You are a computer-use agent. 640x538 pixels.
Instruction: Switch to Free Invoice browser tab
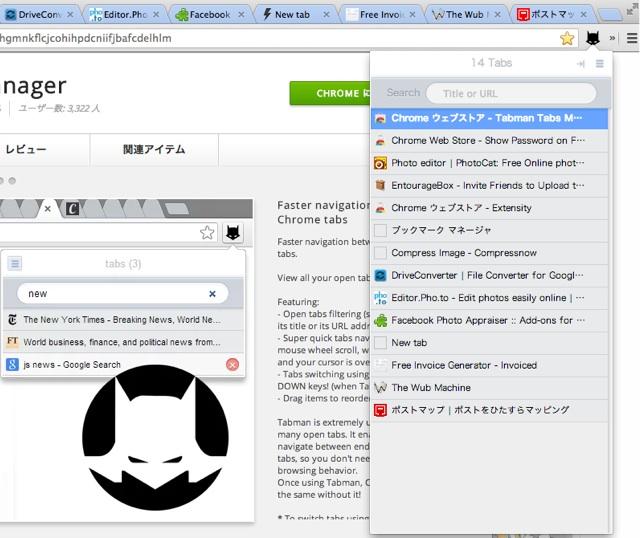pos(380,15)
